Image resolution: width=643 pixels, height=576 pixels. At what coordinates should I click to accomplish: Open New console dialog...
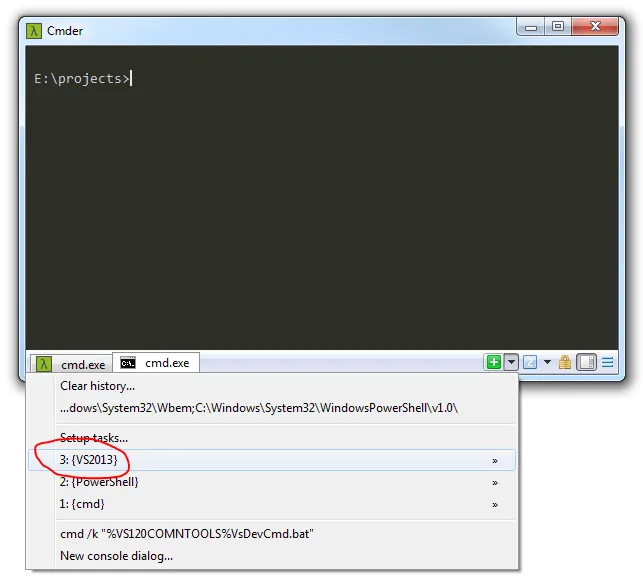[116, 556]
